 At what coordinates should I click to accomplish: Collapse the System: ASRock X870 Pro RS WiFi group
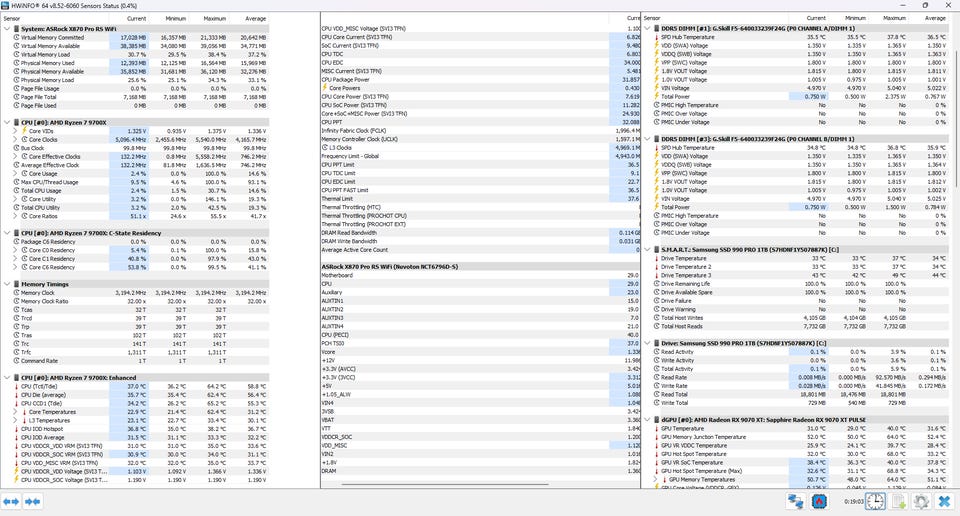7,29
